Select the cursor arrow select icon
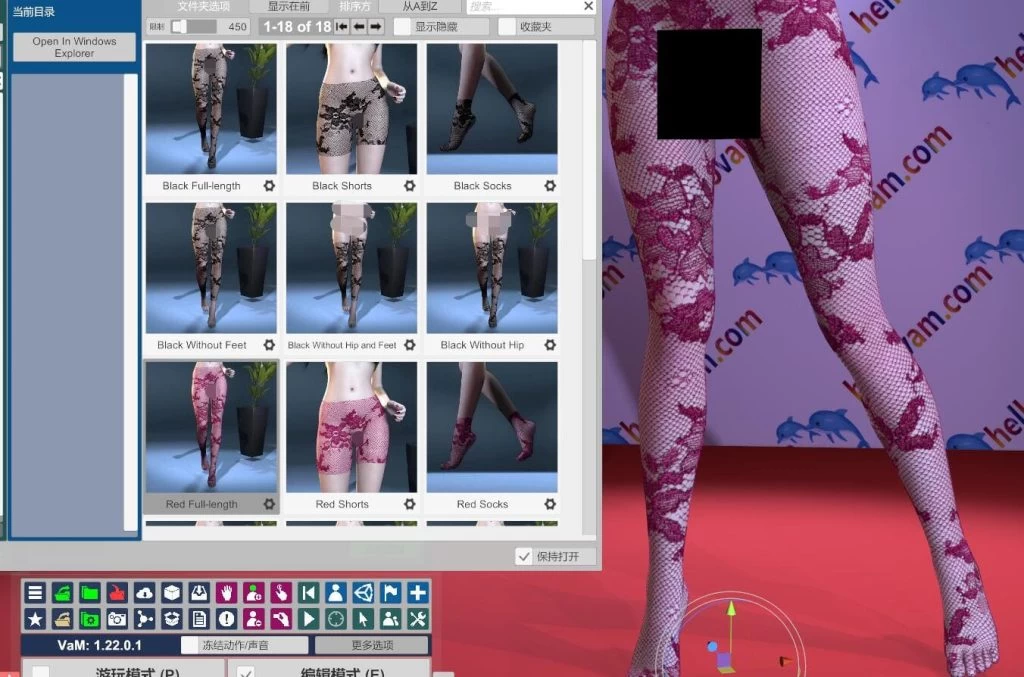This screenshot has height=677, width=1024. (363, 619)
